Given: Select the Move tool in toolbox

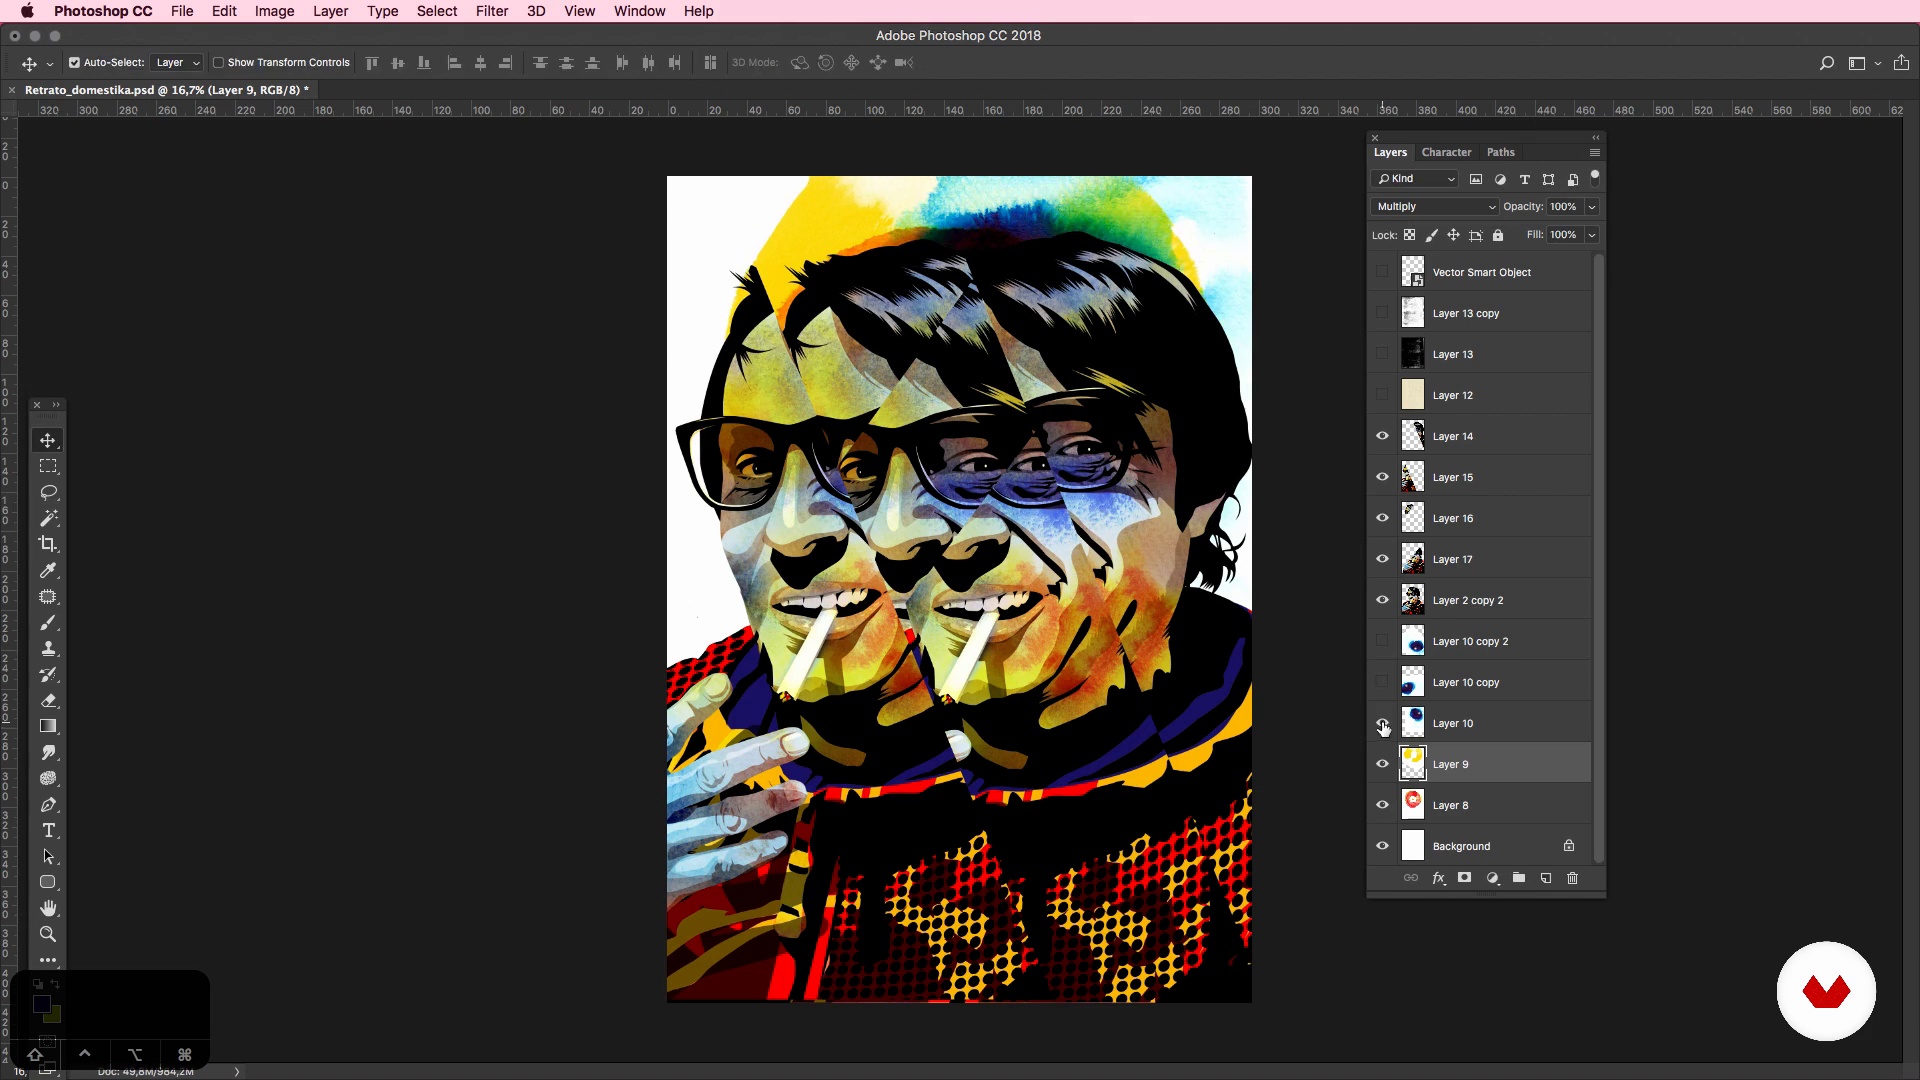Looking at the screenshot, I should point(48,440).
